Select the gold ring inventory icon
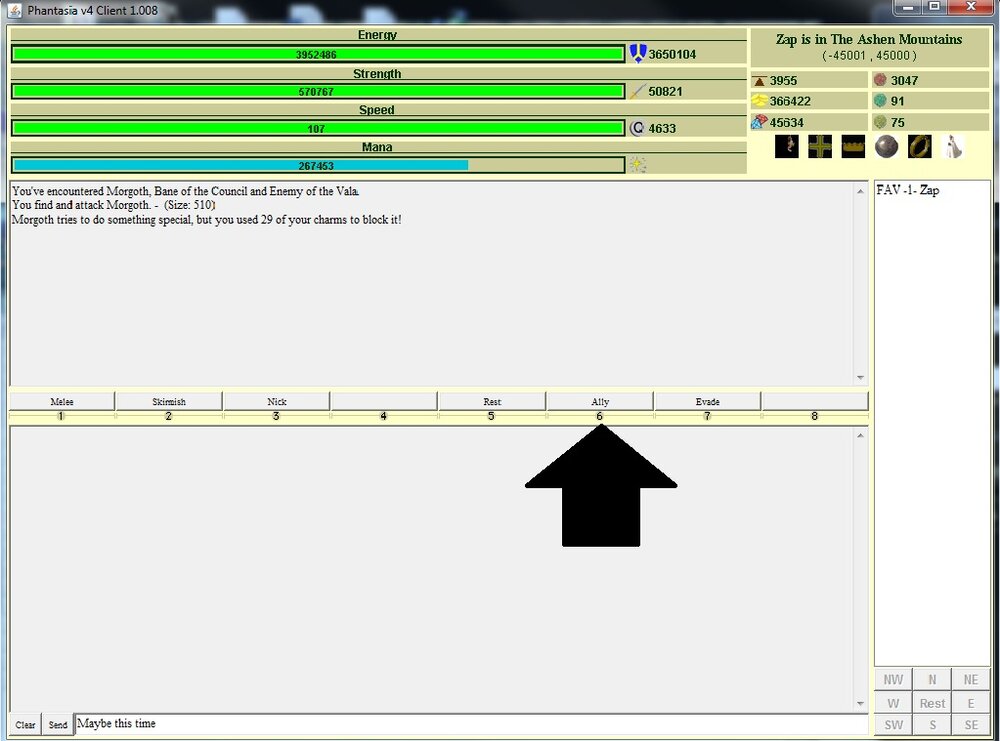Screen dimensions: 1000x741 click(917, 146)
